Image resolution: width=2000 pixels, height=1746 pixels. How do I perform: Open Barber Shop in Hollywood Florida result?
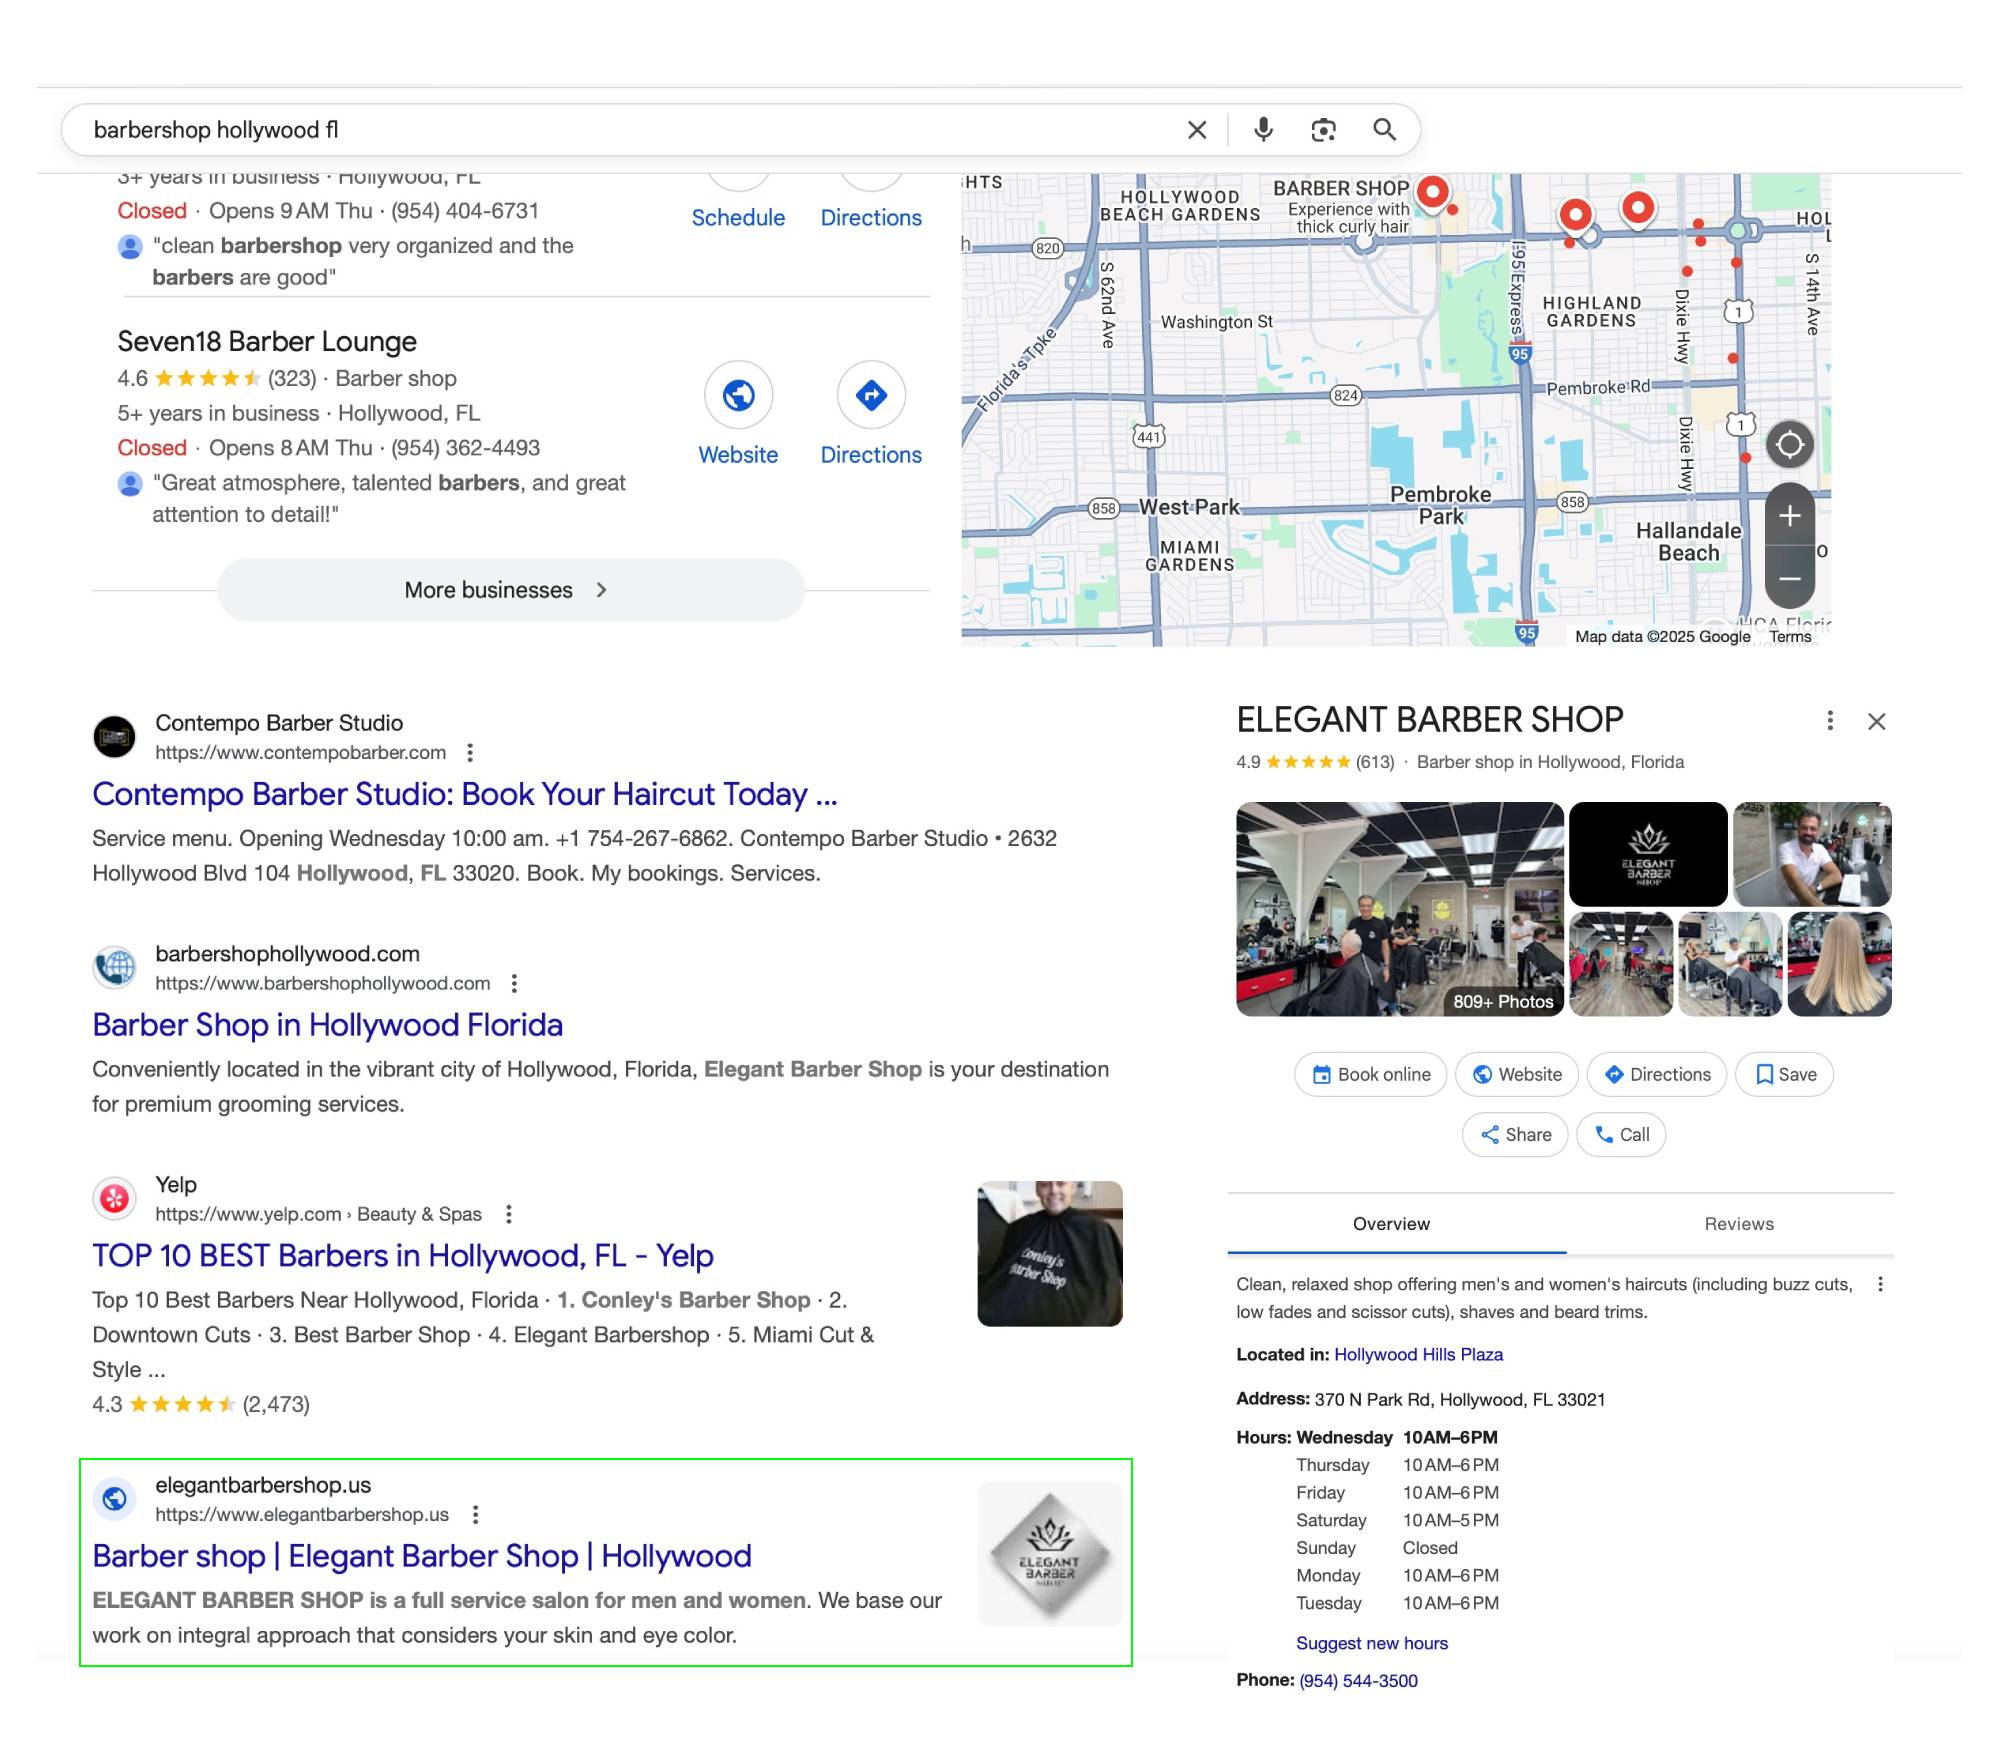click(327, 1025)
